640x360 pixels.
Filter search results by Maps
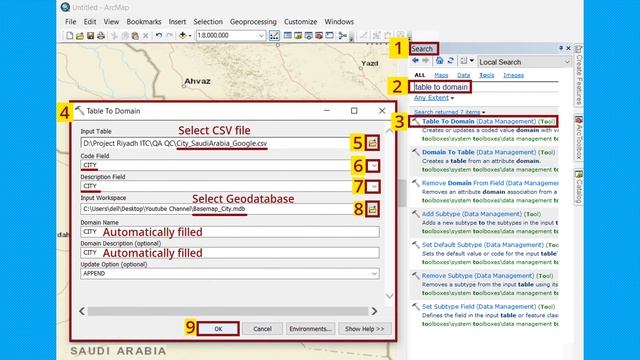[441, 75]
